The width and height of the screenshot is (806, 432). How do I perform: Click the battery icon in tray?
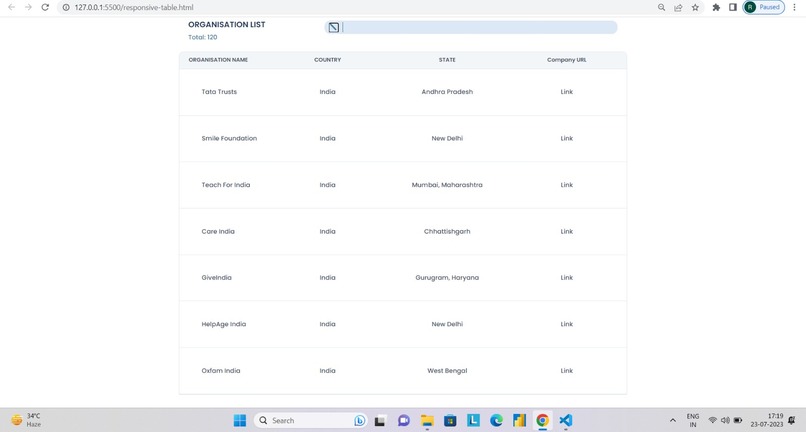[738, 420]
